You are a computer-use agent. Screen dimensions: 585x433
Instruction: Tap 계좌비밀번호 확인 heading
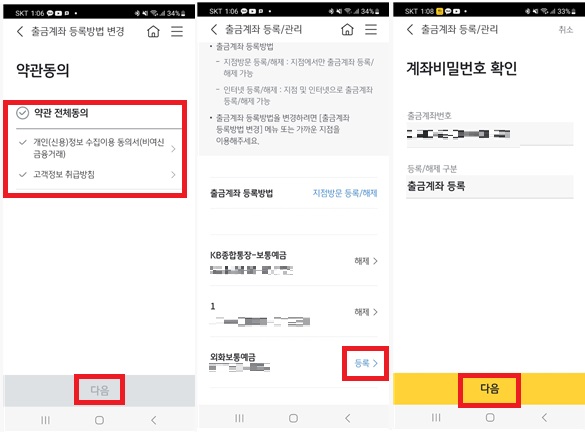point(462,68)
